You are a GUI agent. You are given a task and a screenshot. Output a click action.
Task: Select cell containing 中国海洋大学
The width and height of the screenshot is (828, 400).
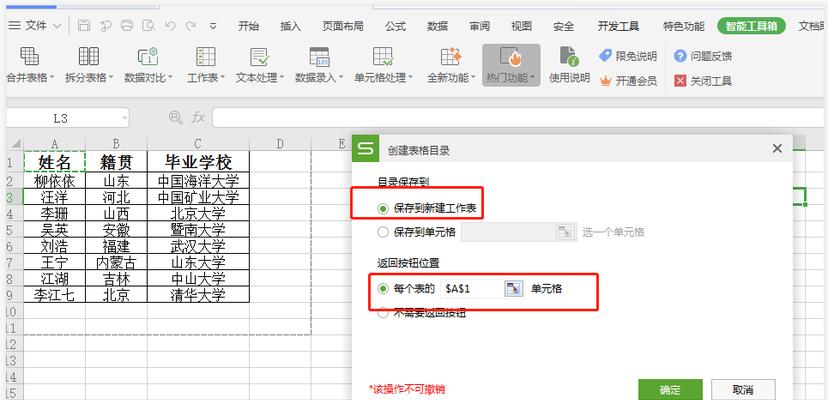tap(198, 181)
